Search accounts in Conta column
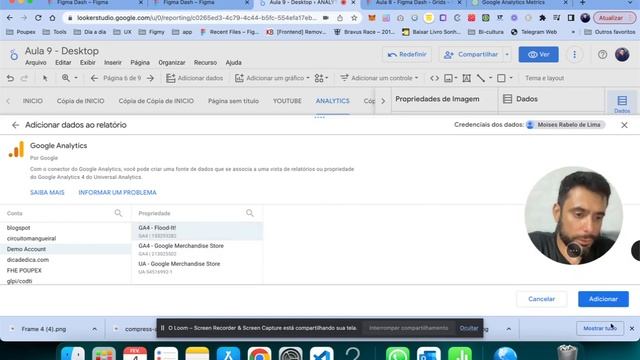 pyautogui.click(x=118, y=213)
